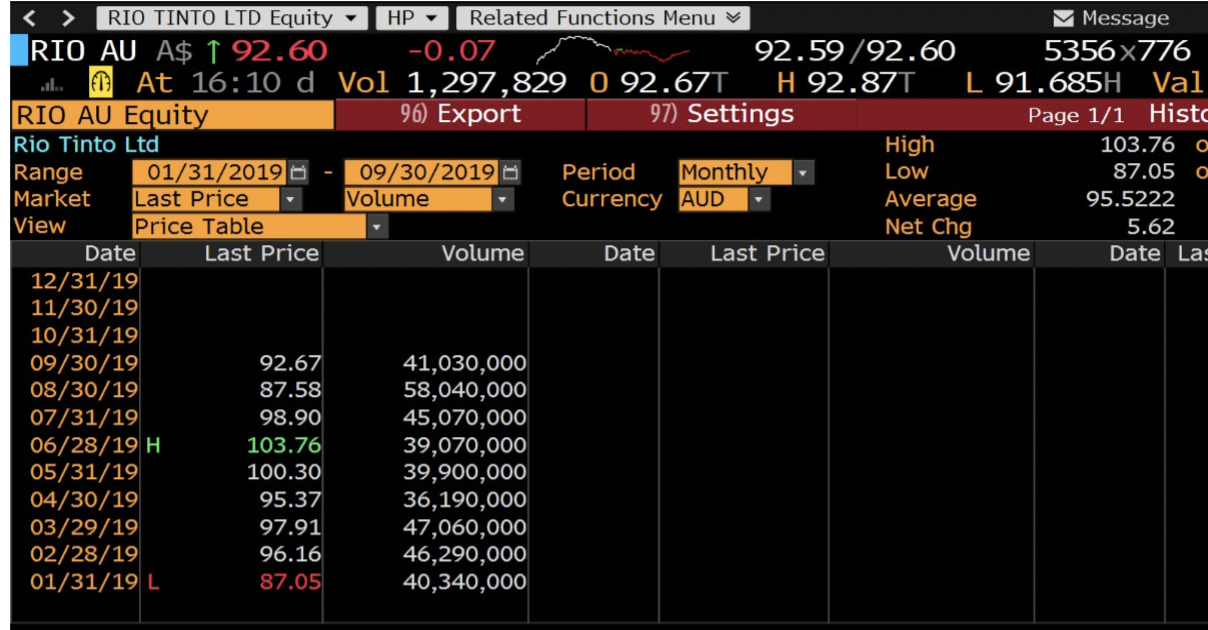Image resolution: width=1208 pixels, height=630 pixels.
Task: Click the last price 96.16 cell
Action: 290,554
